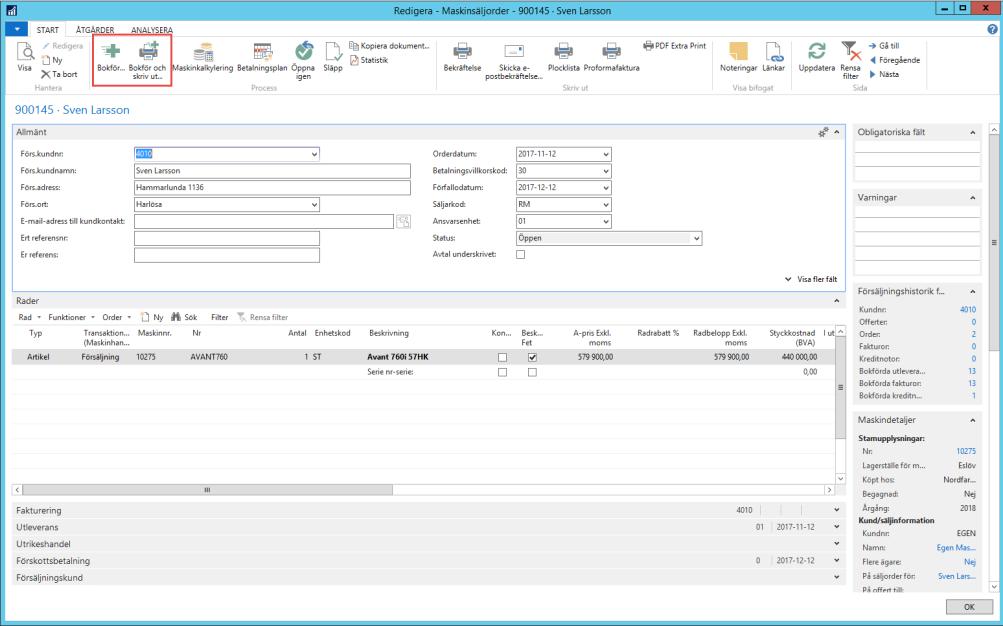Open the Kundnr 4010 link in Försäljningshistorik
Image resolution: width=1003 pixels, height=626 pixels.
[968, 309]
